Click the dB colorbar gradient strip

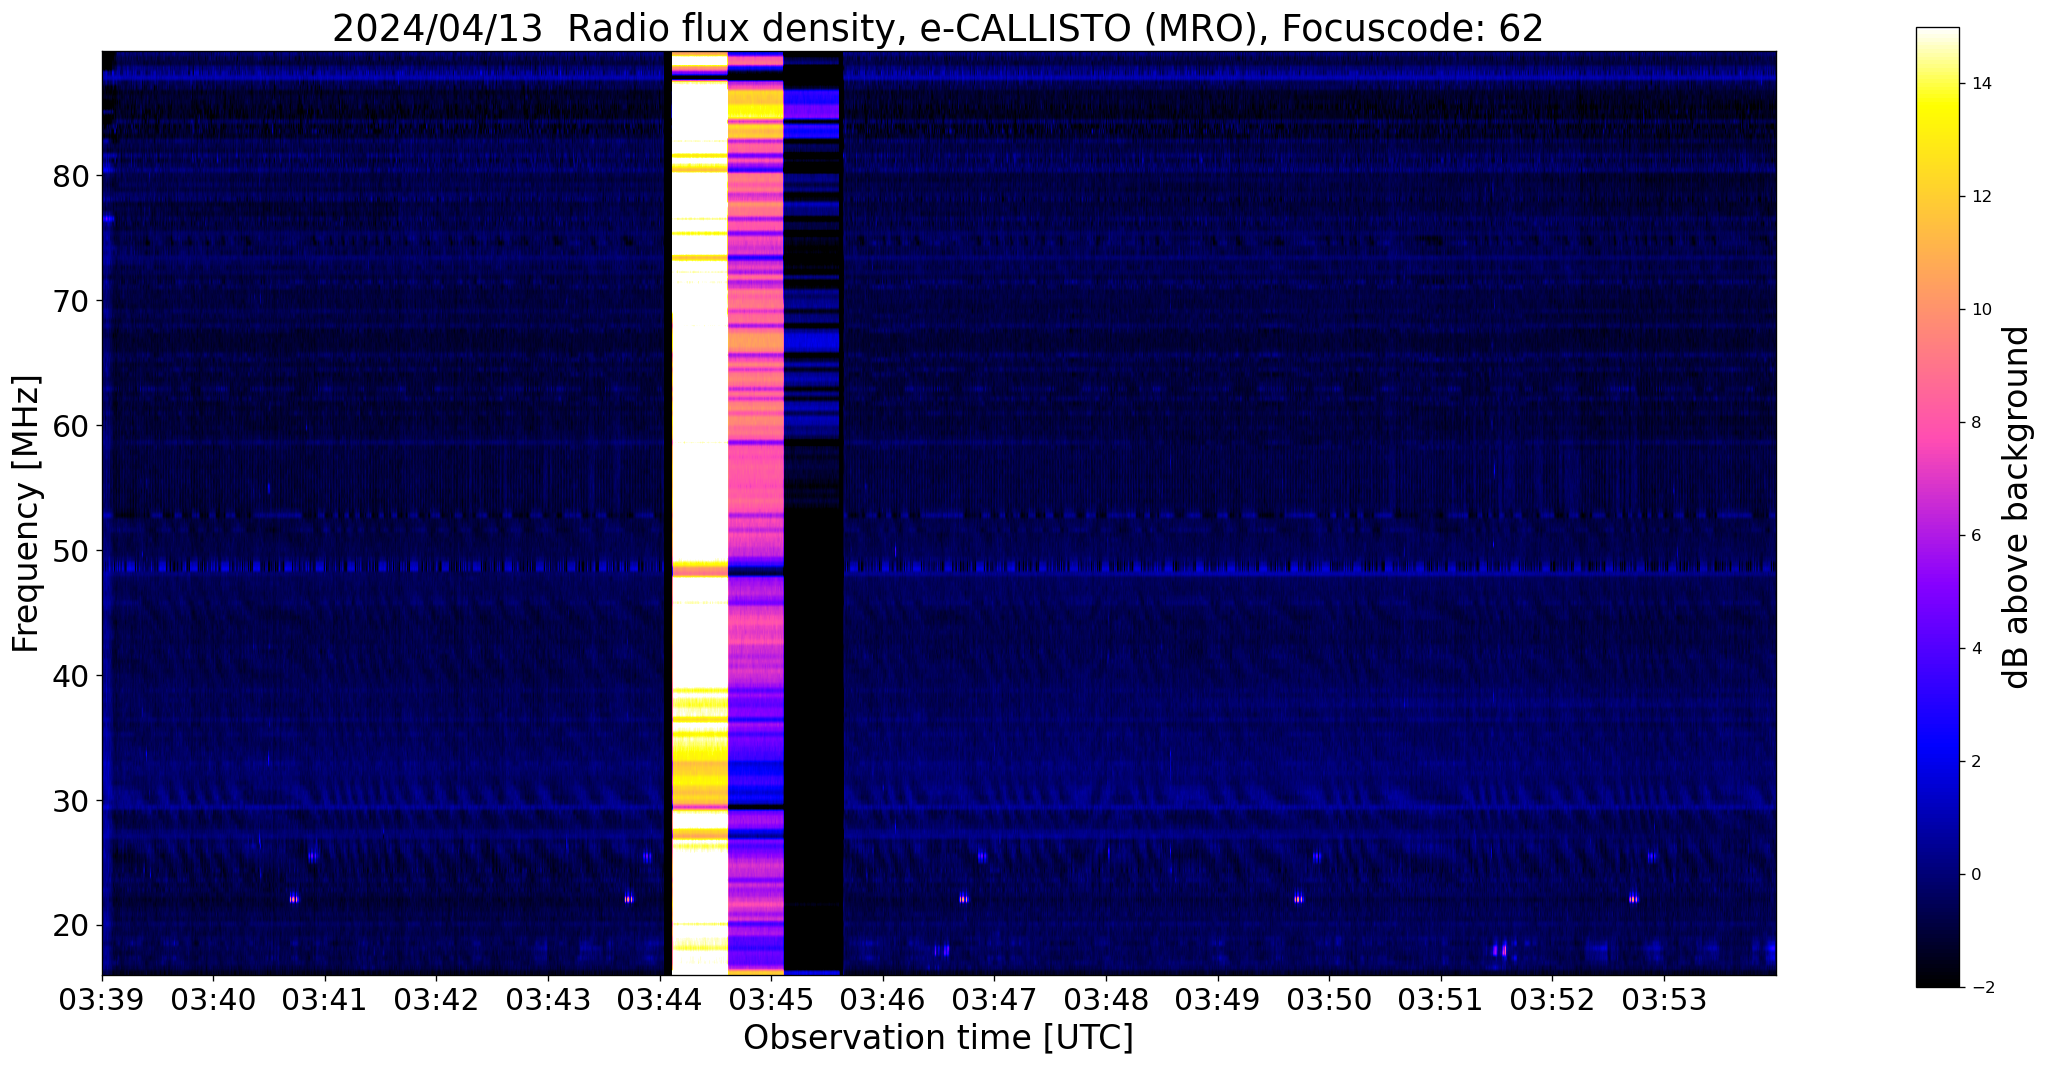coord(1937,507)
